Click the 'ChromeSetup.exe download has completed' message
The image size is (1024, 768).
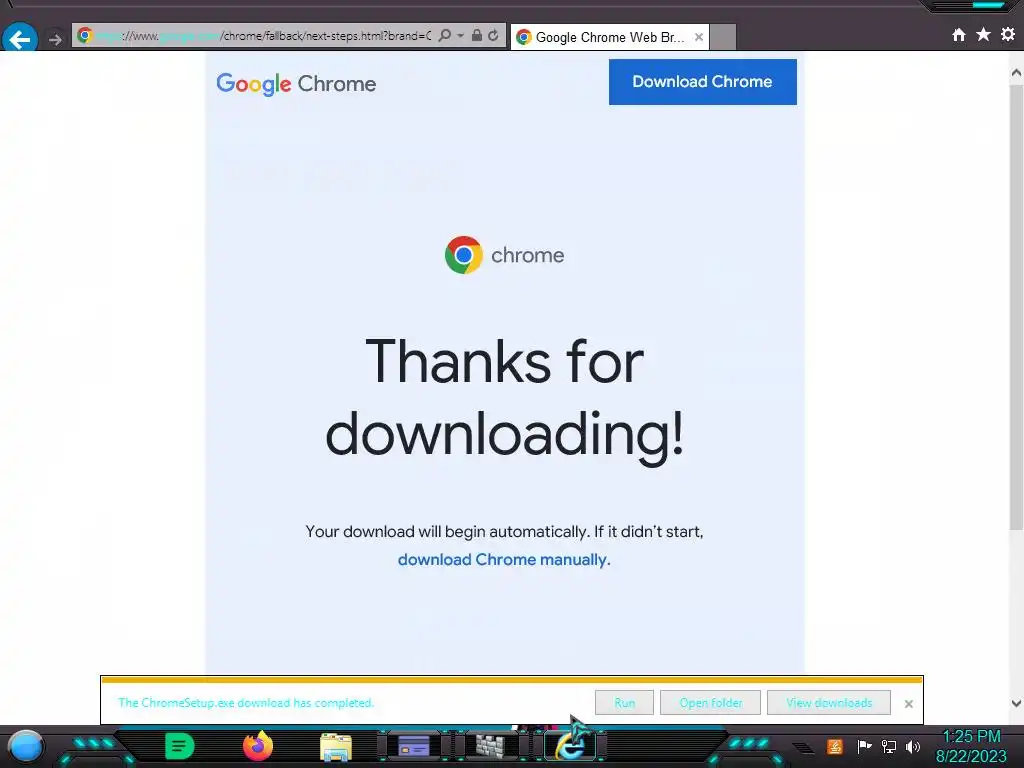246,703
